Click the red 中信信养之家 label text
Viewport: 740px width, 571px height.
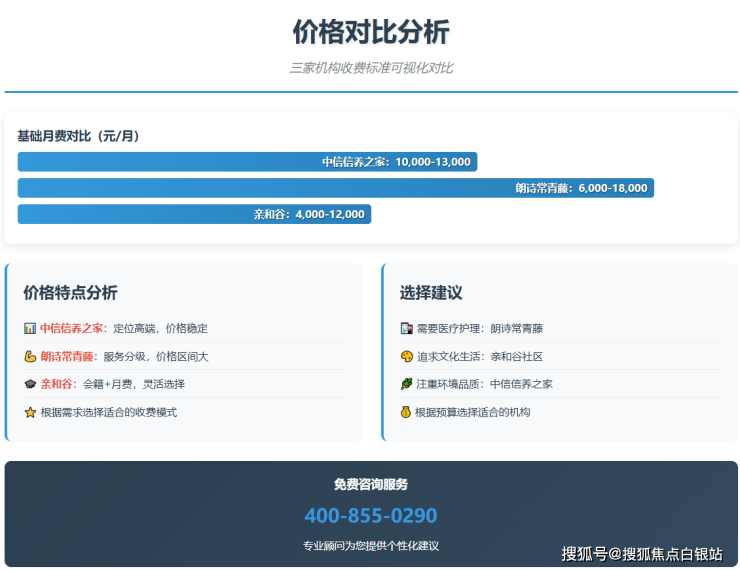(72, 328)
